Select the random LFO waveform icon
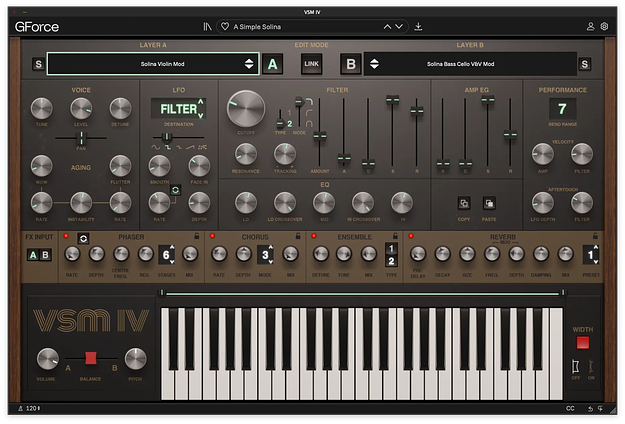Viewport: 625px width, 424px height. [x=202, y=147]
